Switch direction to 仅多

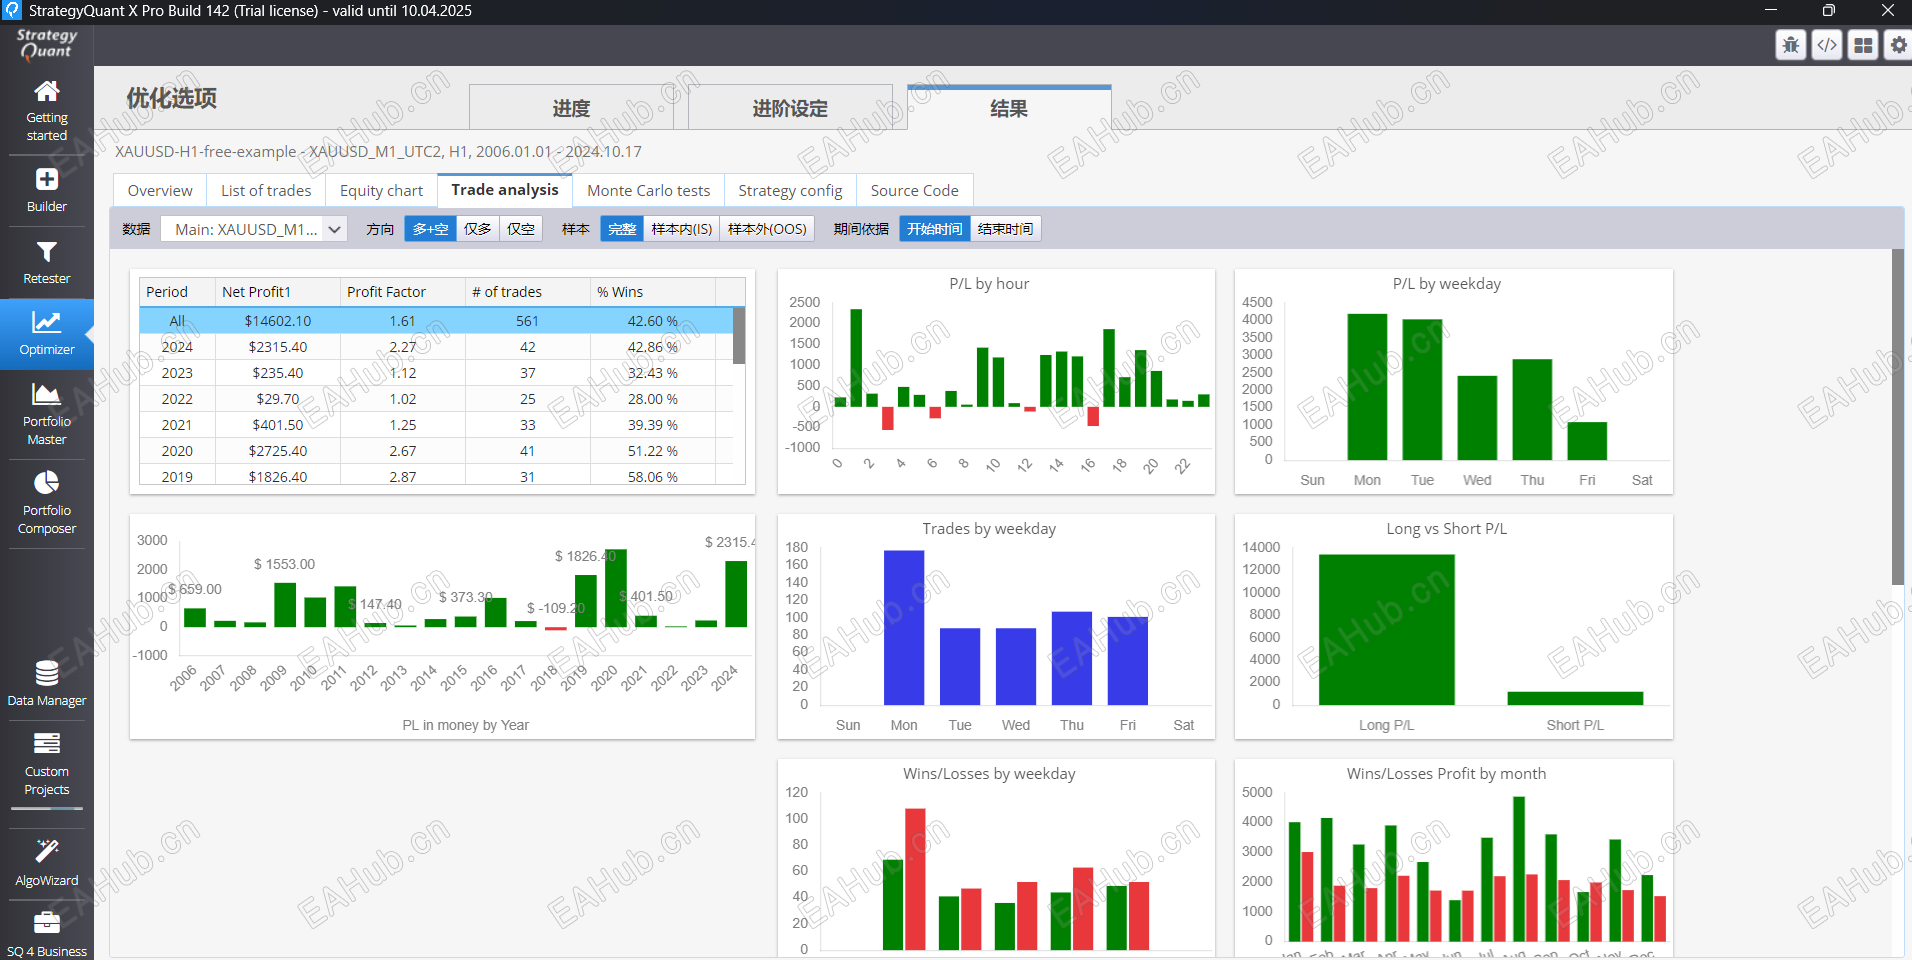point(478,229)
